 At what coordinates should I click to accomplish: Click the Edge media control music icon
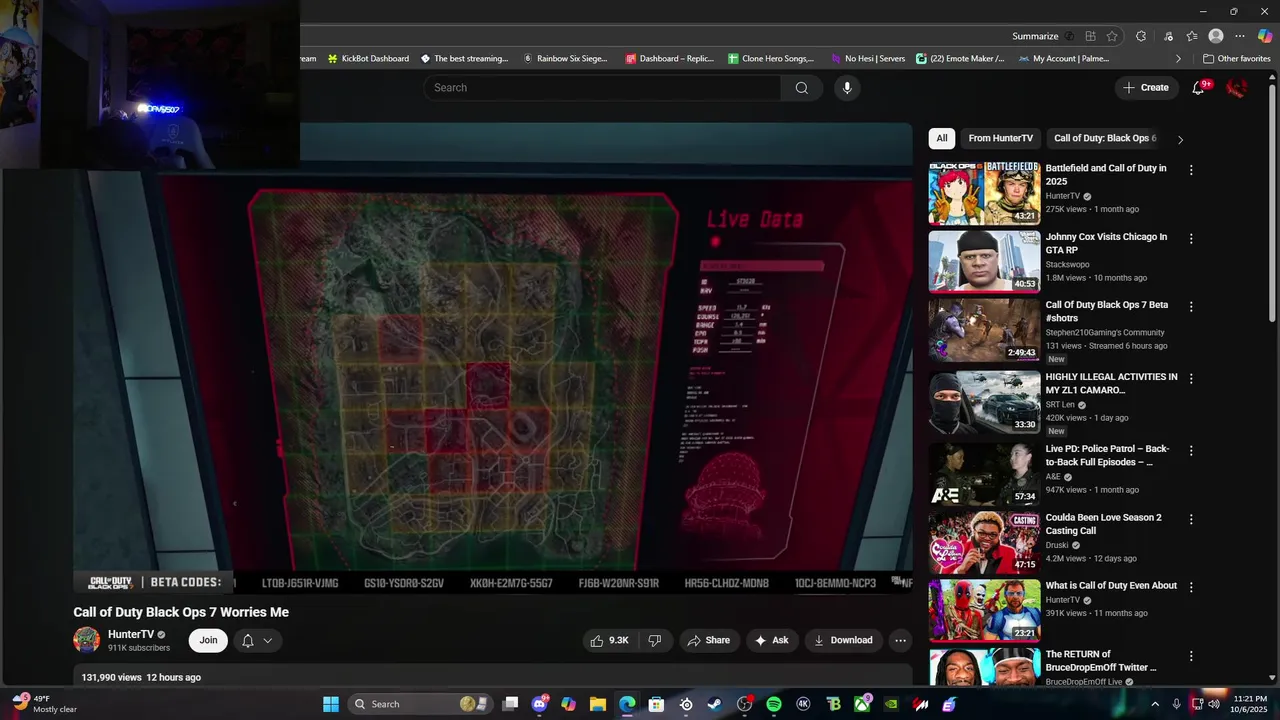[x=1168, y=36]
